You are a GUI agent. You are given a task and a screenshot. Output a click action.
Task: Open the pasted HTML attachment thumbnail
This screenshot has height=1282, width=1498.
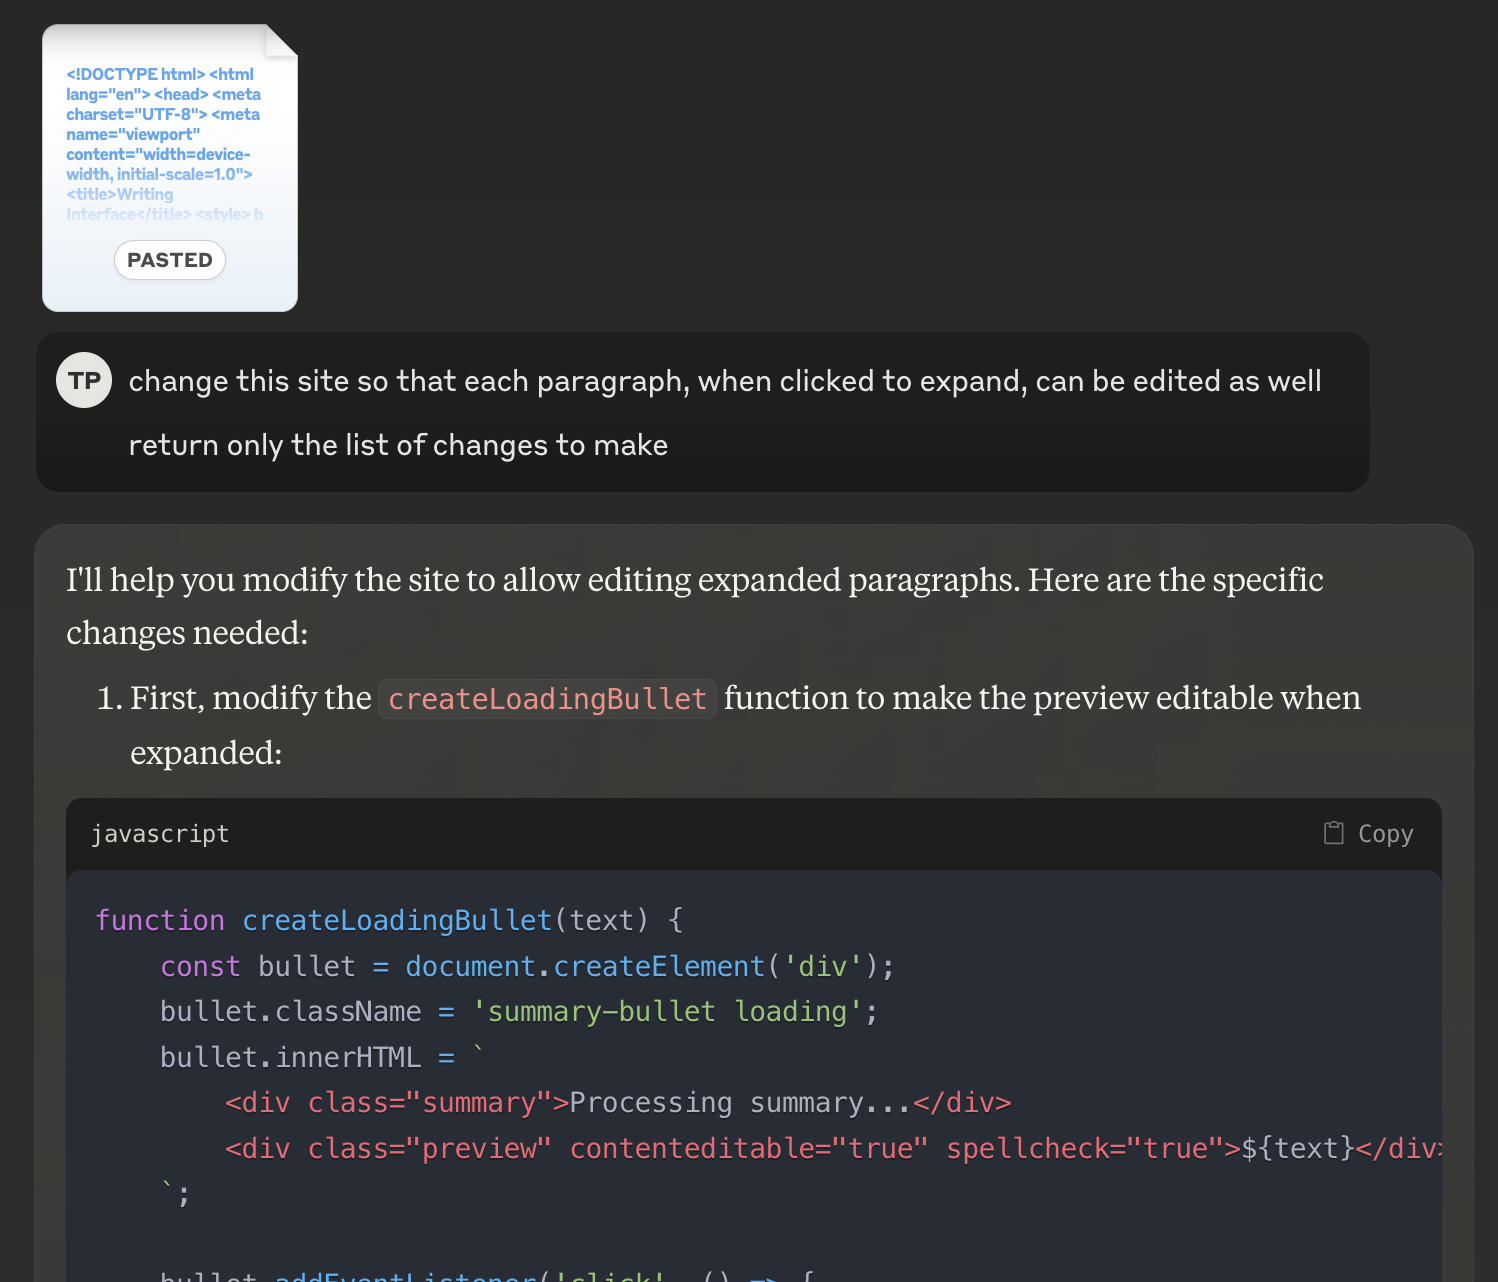[x=170, y=168]
